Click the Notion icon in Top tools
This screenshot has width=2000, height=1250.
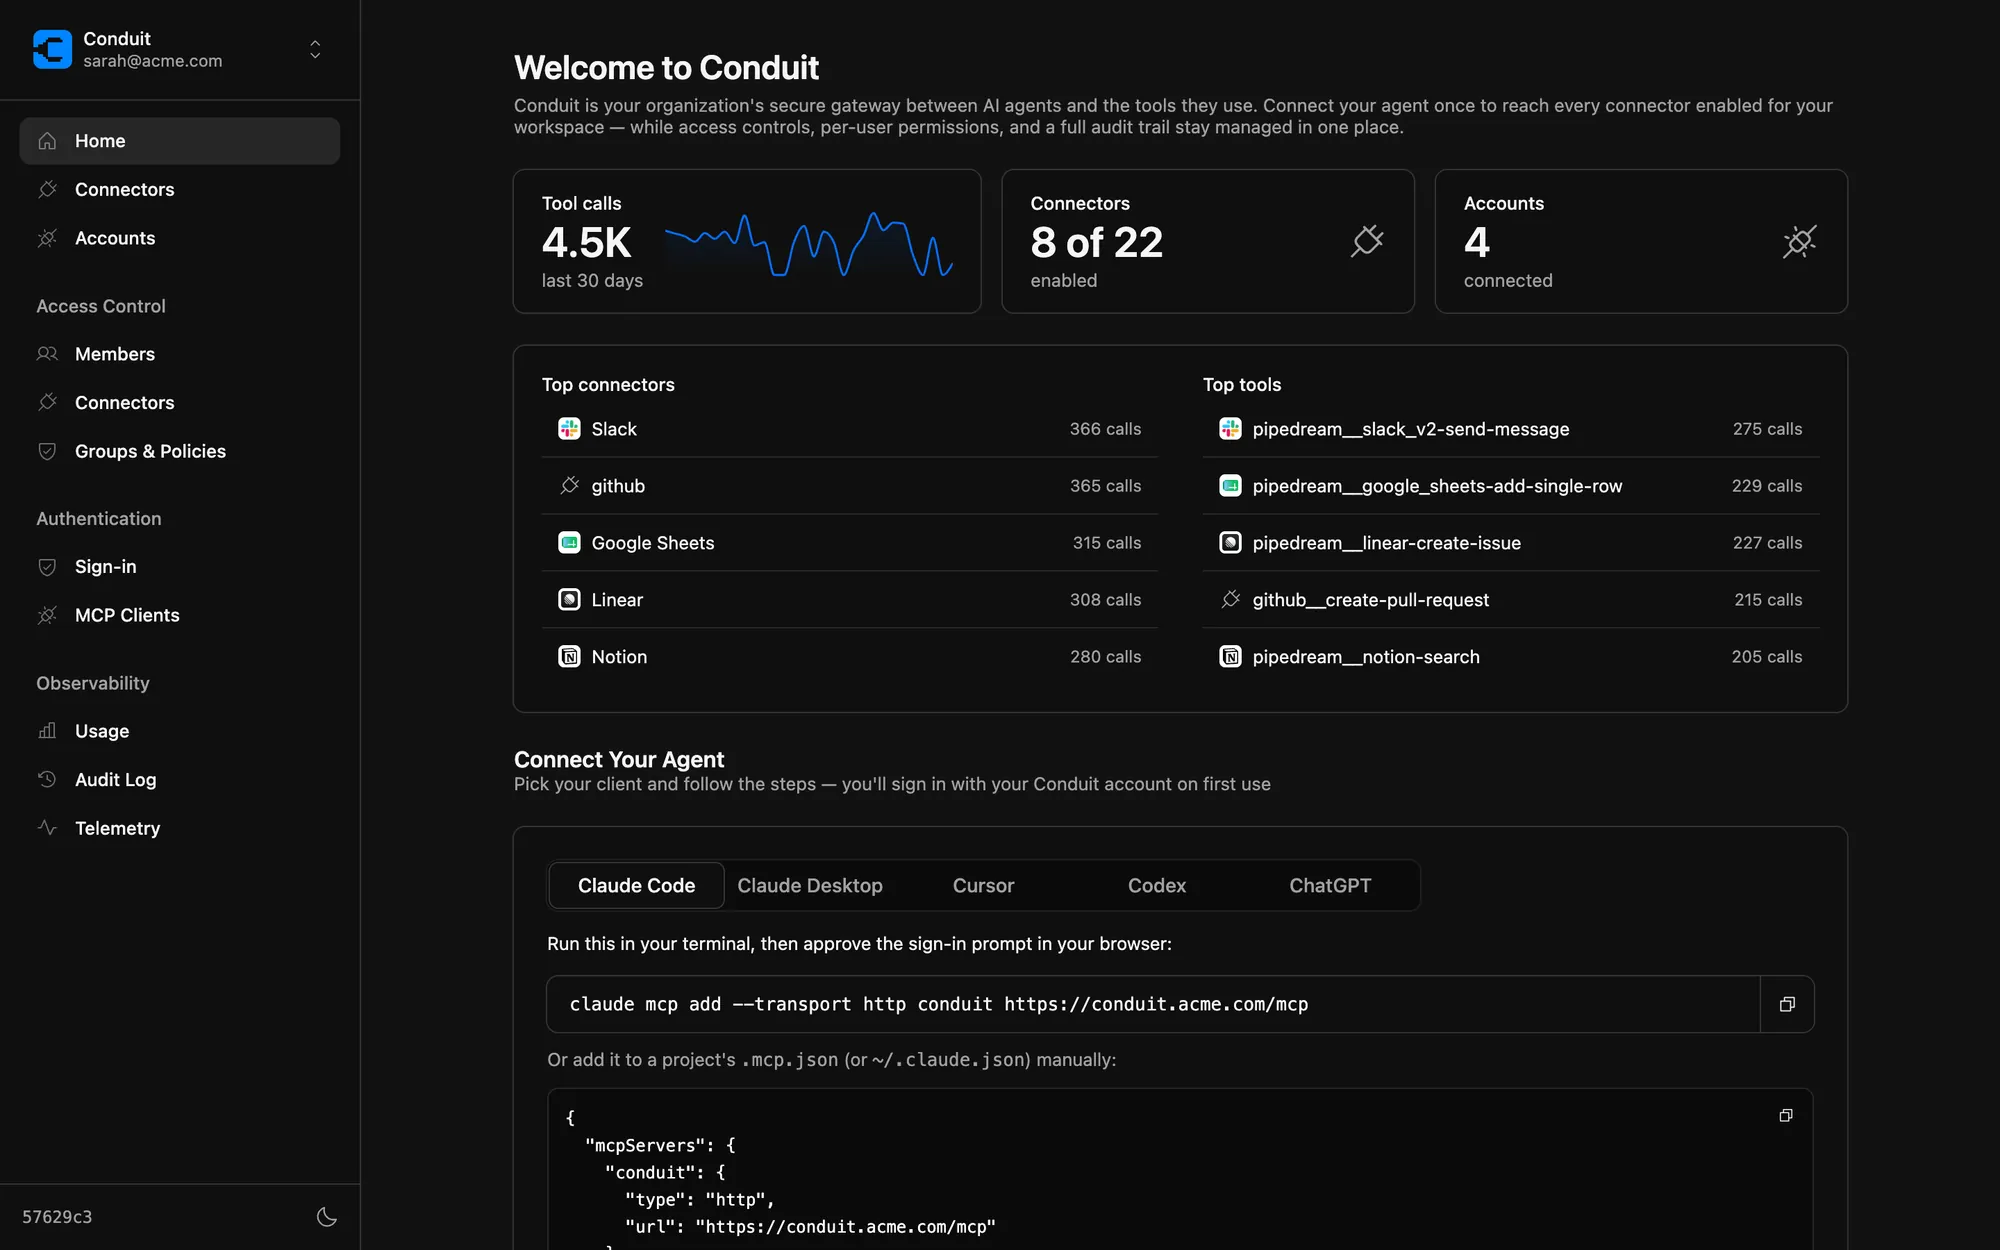1230,657
